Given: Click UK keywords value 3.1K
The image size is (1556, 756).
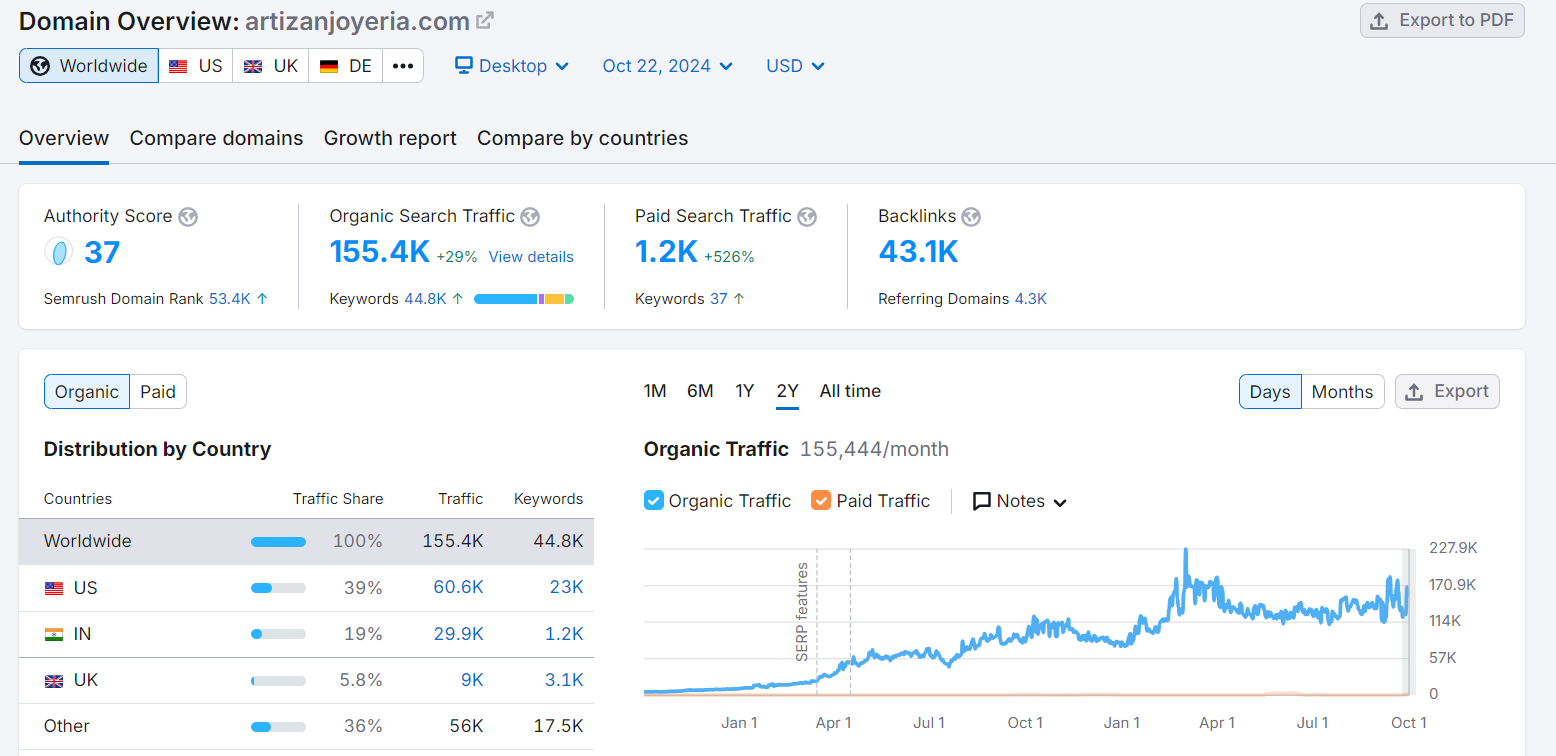Looking at the screenshot, I should pos(564,680).
